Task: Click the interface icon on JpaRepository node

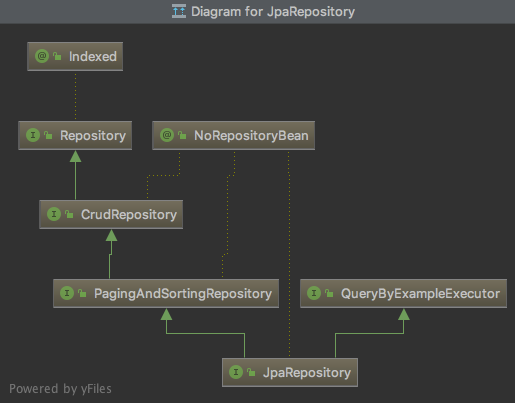Action: (x=236, y=372)
